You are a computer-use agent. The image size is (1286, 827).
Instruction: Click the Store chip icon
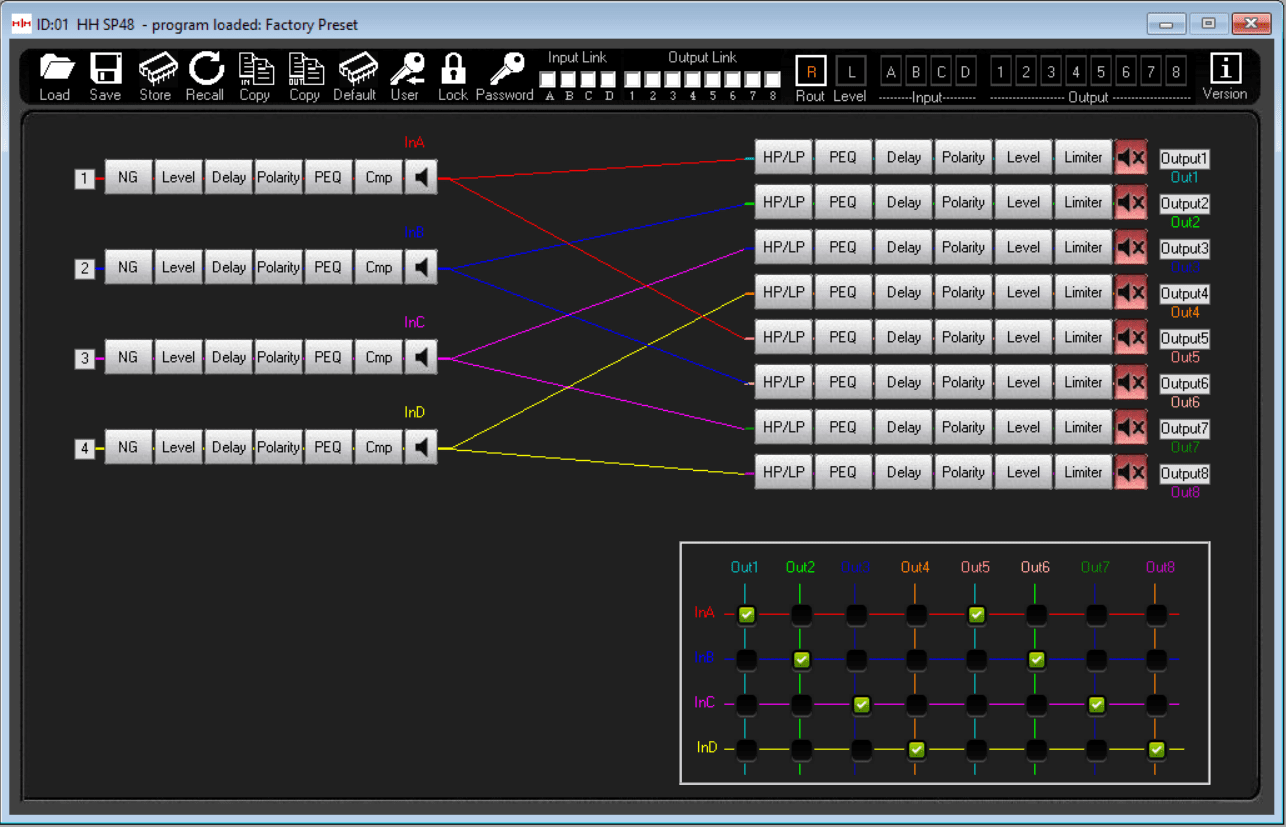coord(157,69)
